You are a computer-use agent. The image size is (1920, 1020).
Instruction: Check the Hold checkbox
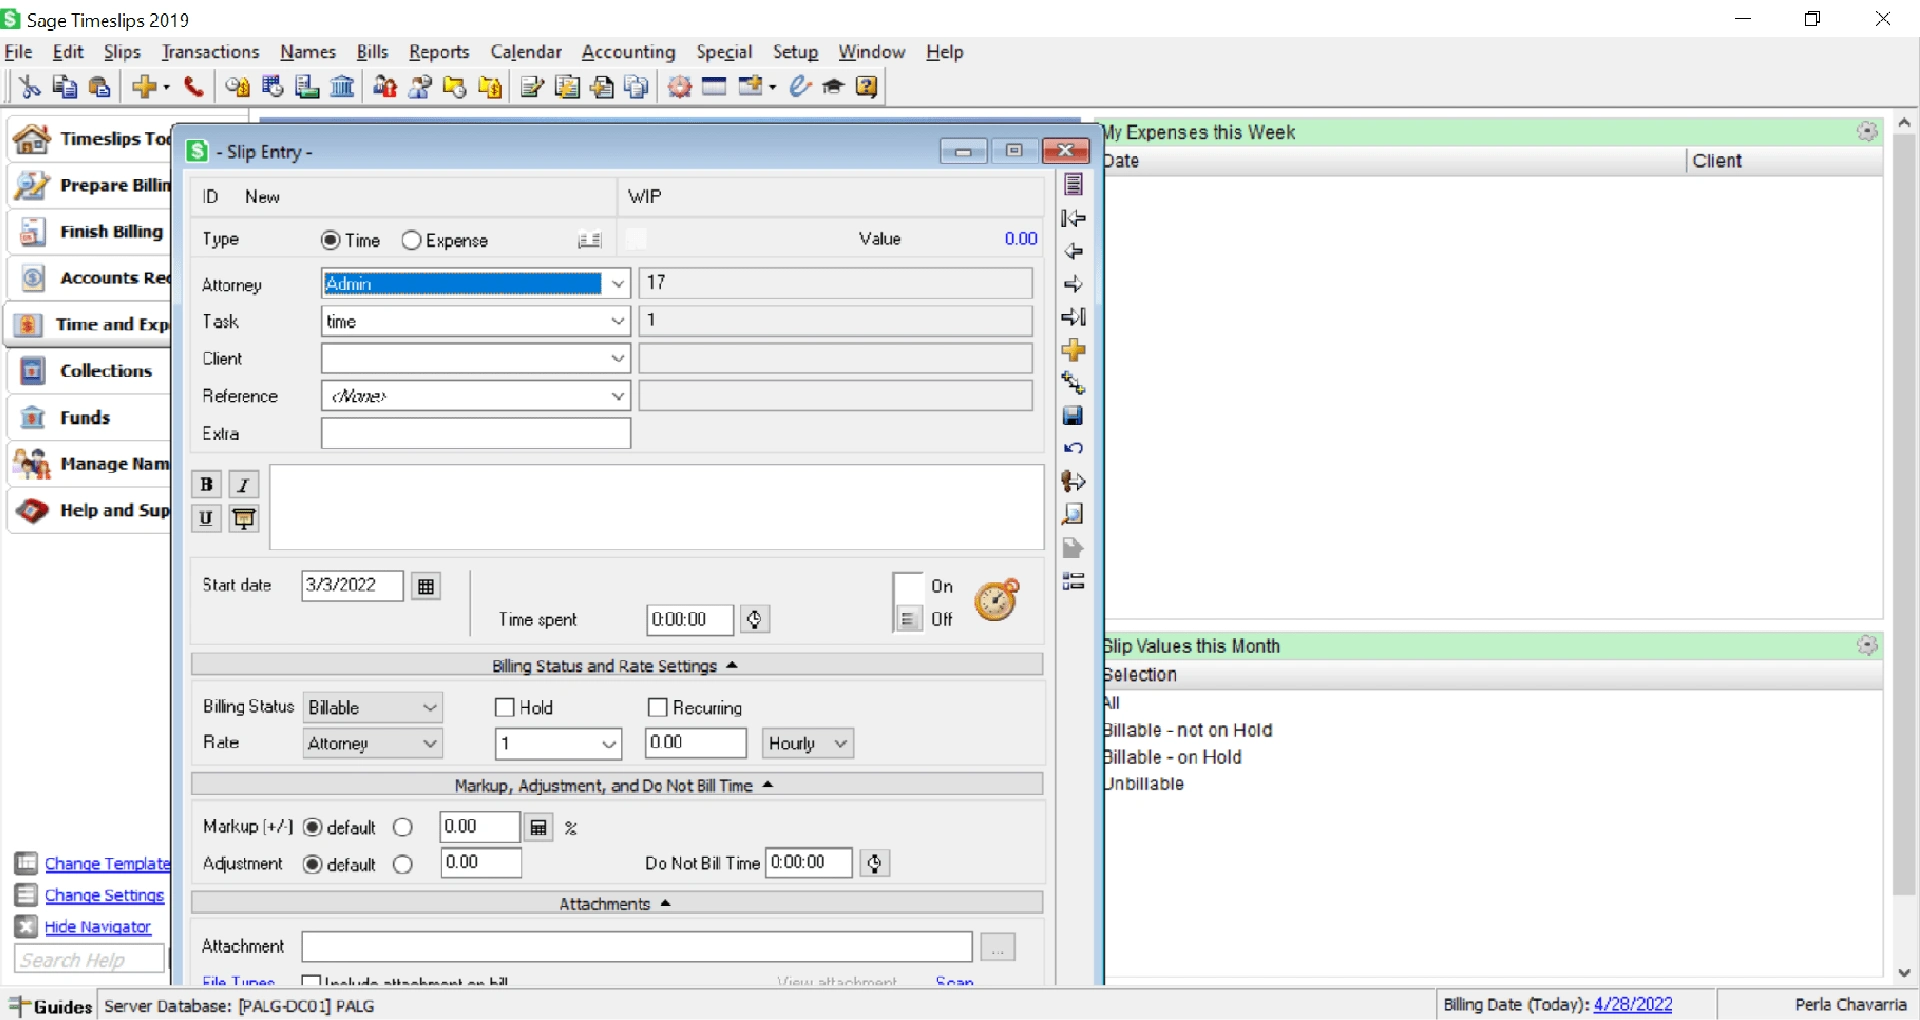505,708
